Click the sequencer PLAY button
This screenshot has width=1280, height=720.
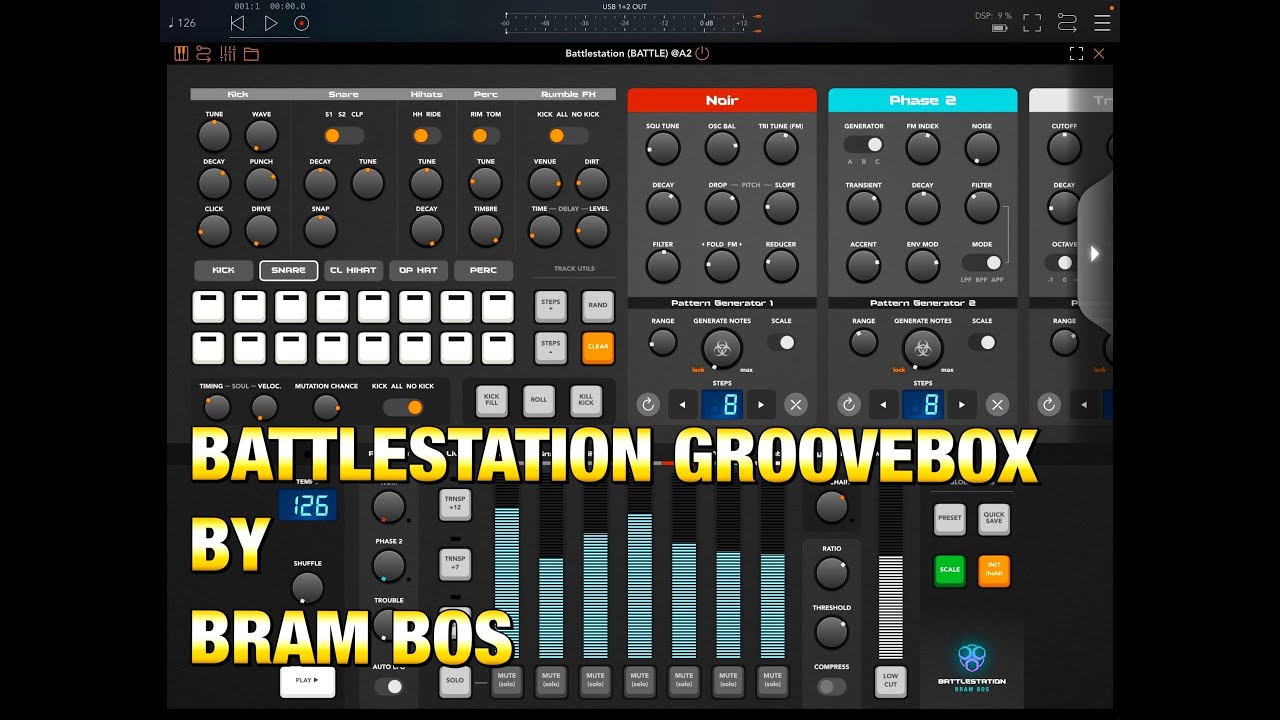point(307,680)
